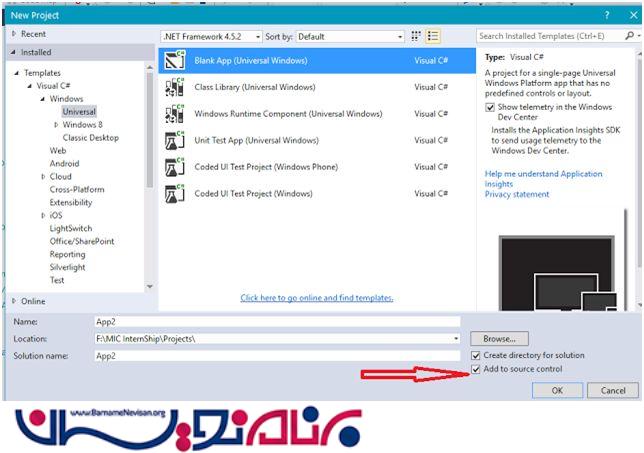This screenshot has width=644, height=453.
Task: Expand the iOS tree node
Action: pyautogui.click(x=43, y=215)
